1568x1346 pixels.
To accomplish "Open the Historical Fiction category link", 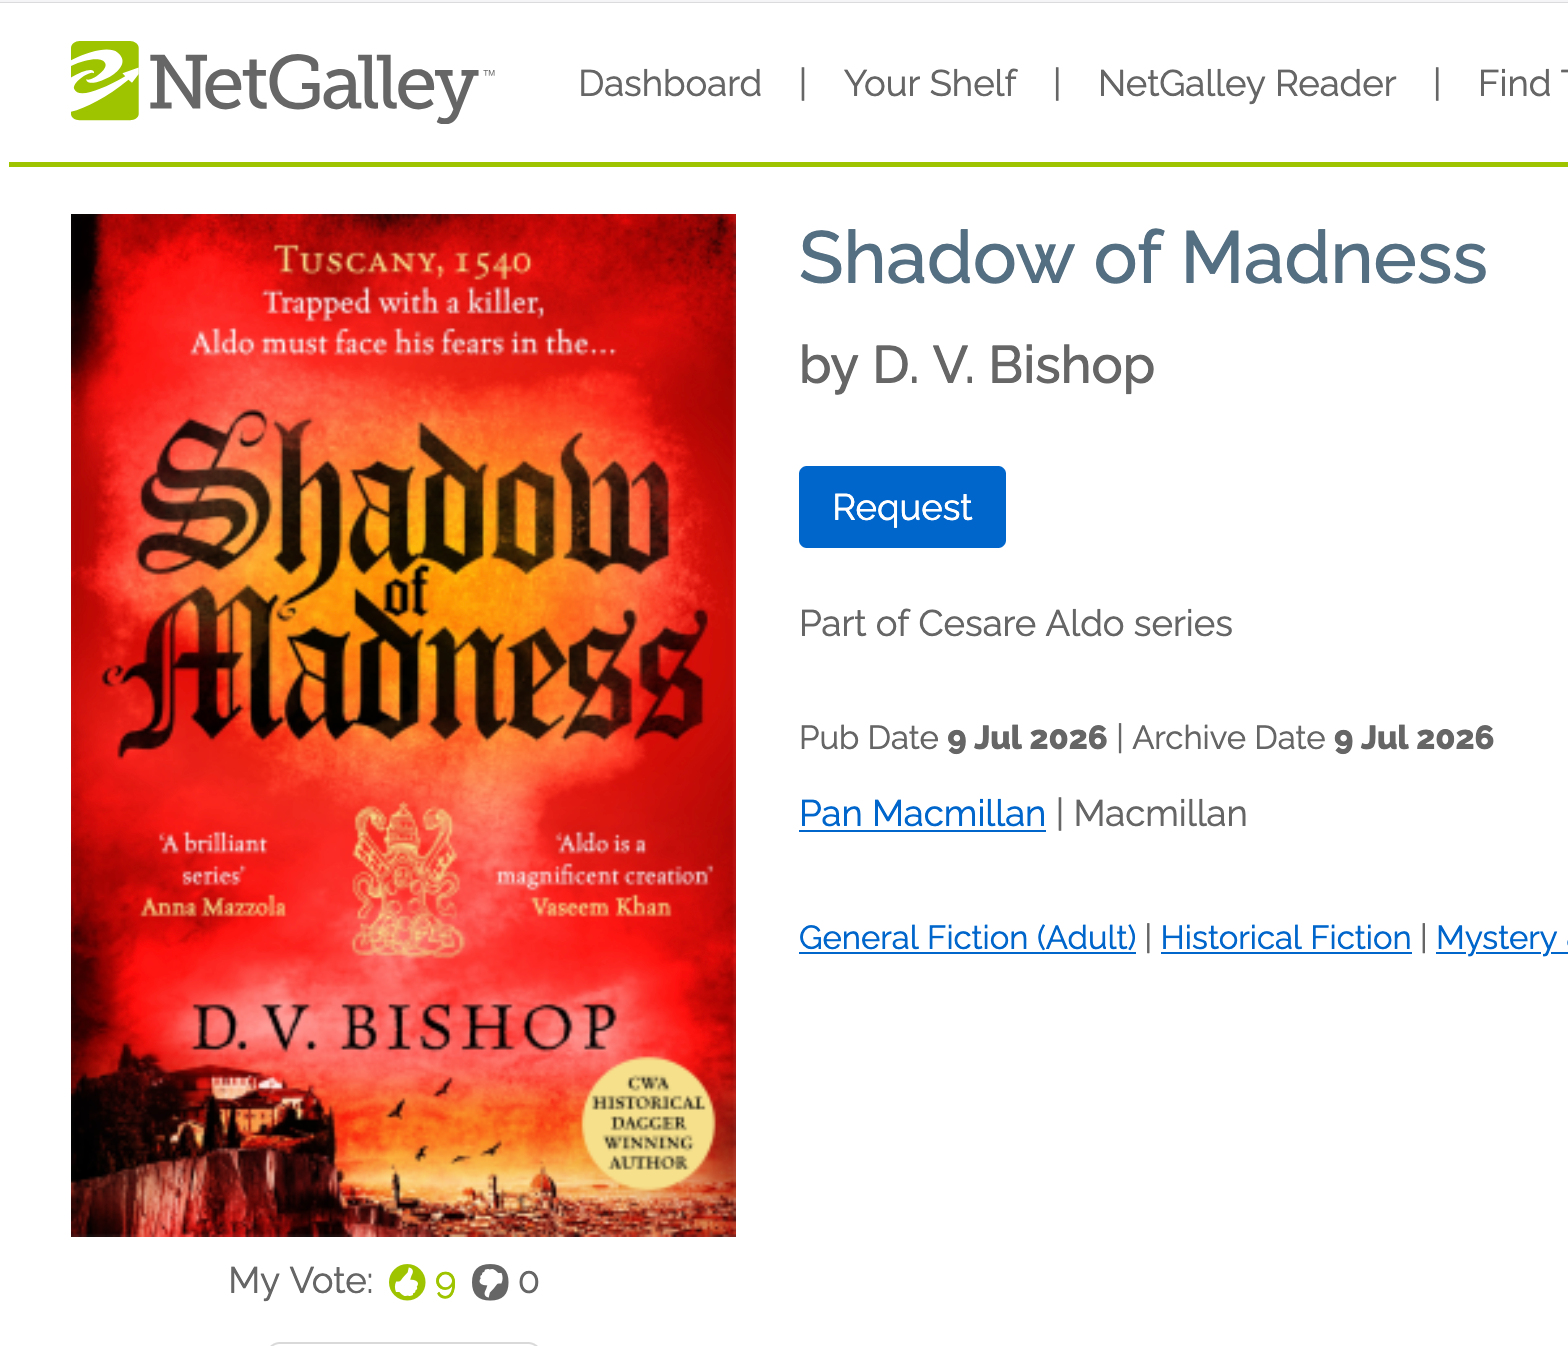I will 1285,938.
